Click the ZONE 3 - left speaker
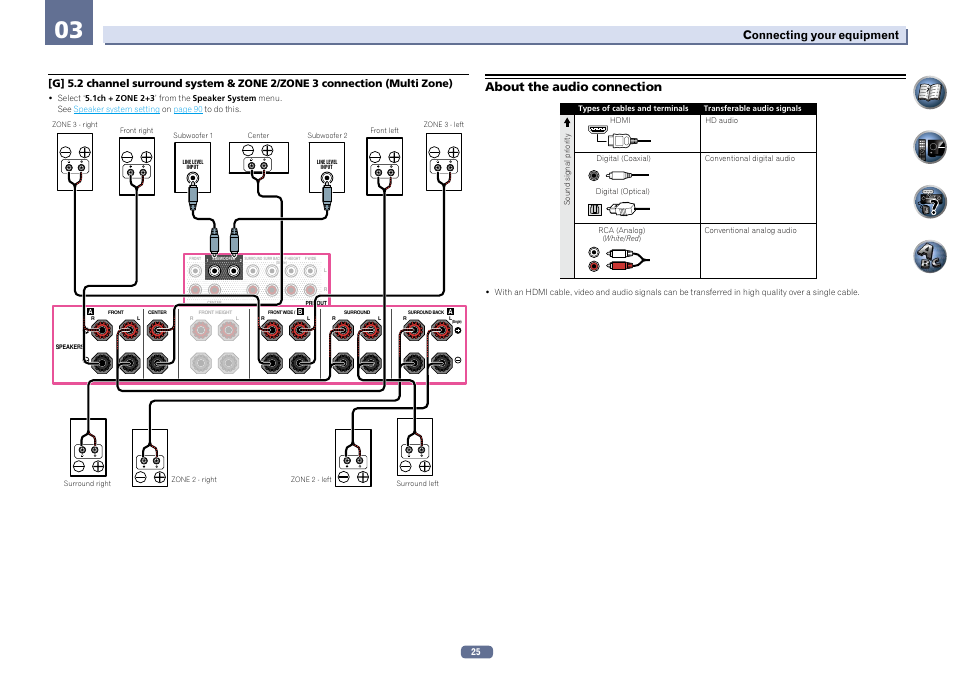 click(x=444, y=162)
